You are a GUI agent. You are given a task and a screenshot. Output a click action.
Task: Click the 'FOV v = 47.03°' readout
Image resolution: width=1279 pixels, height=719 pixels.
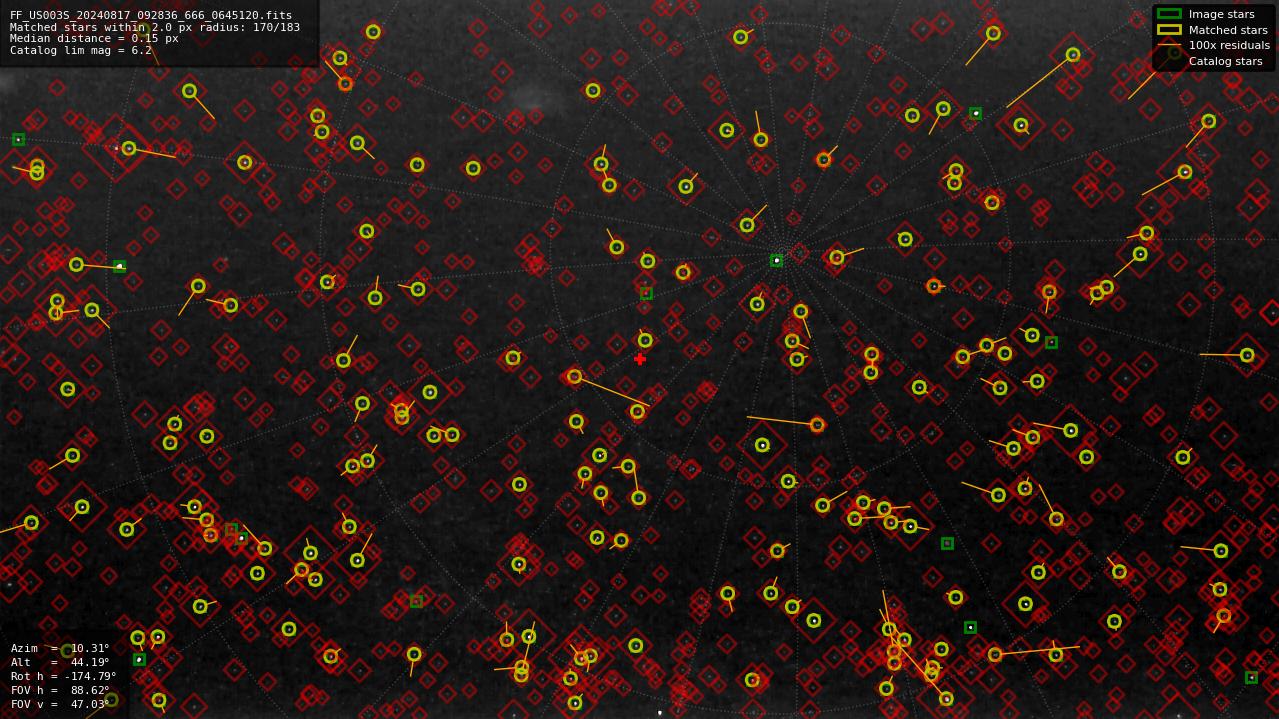pyautogui.click(x=60, y=704)
